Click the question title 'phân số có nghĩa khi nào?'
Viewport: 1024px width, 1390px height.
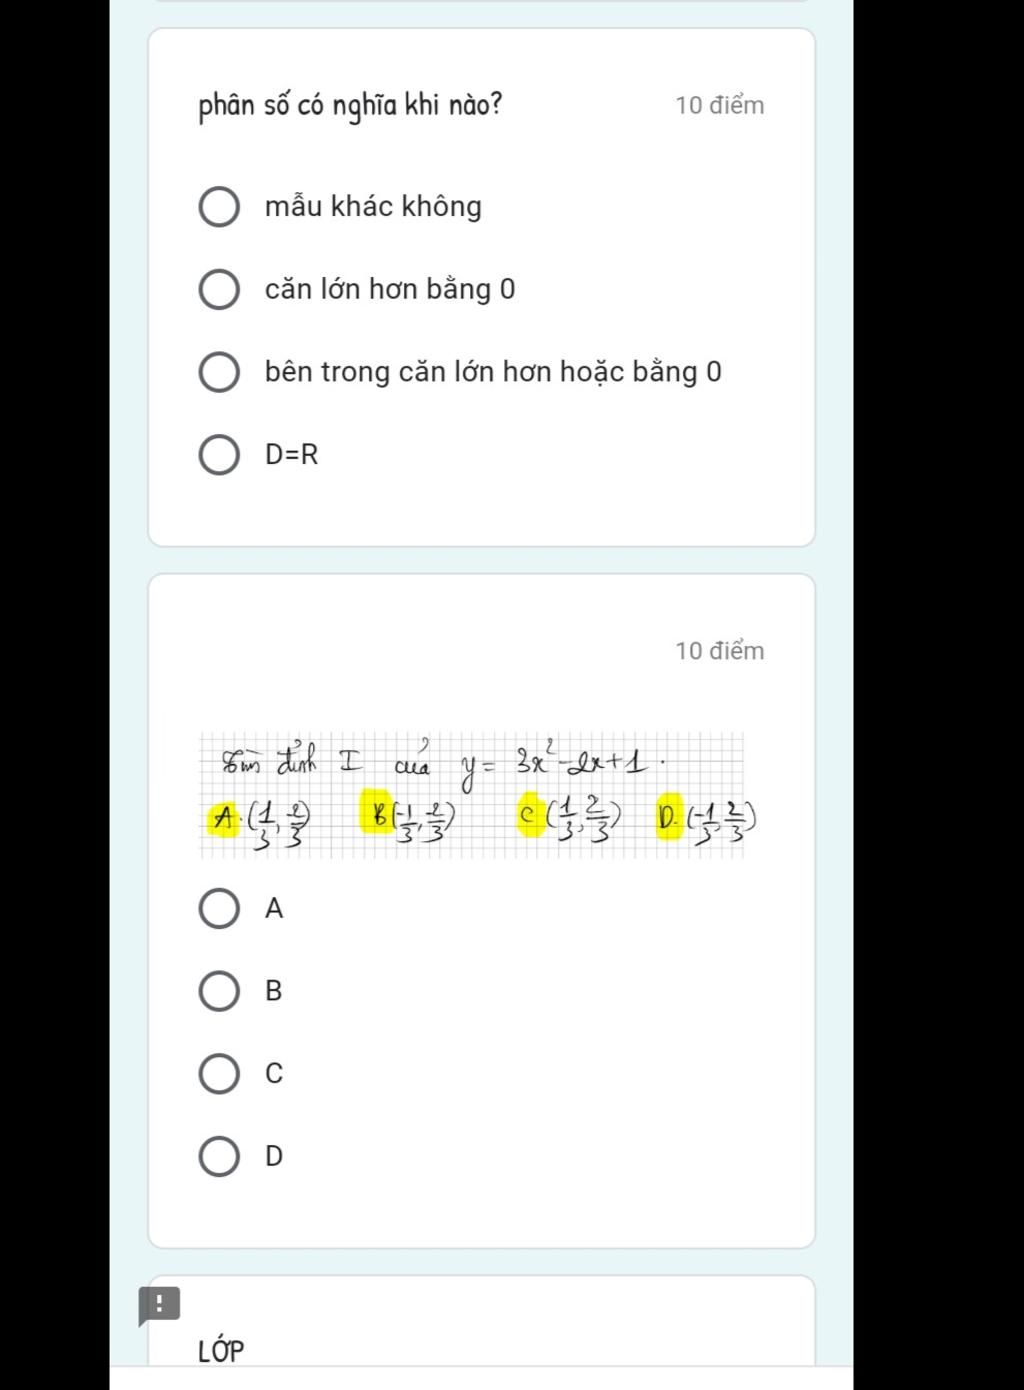(x=350, y=105)
